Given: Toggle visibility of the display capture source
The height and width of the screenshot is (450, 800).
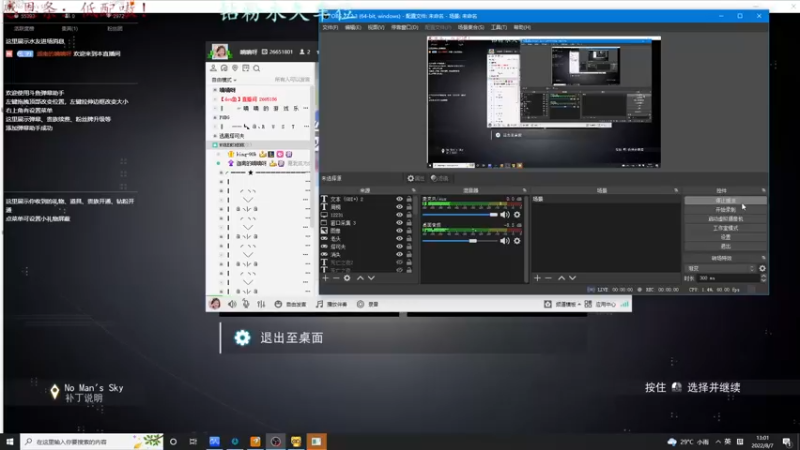Looking at the screenshot, I should click(399, 215).
